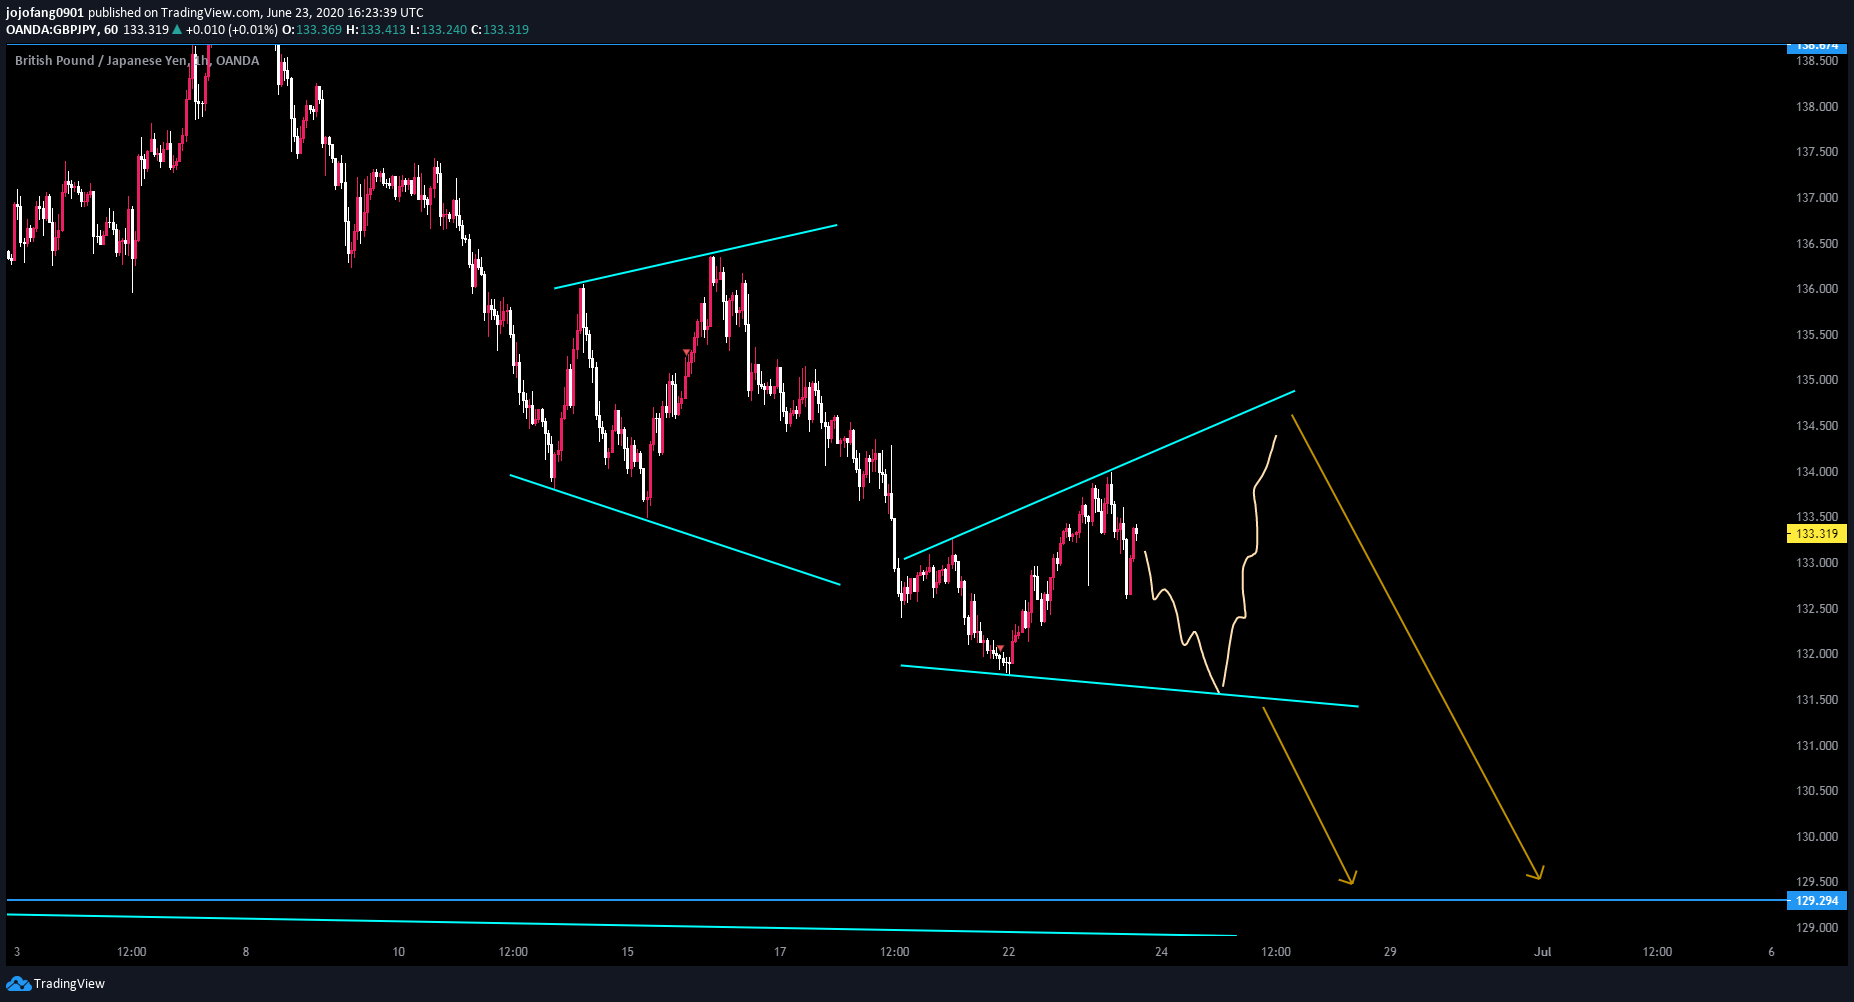Click the TradingView wordmark in the footer
The width and height of the screenshot is (1854, 1002).
click(x=69, y=984)
